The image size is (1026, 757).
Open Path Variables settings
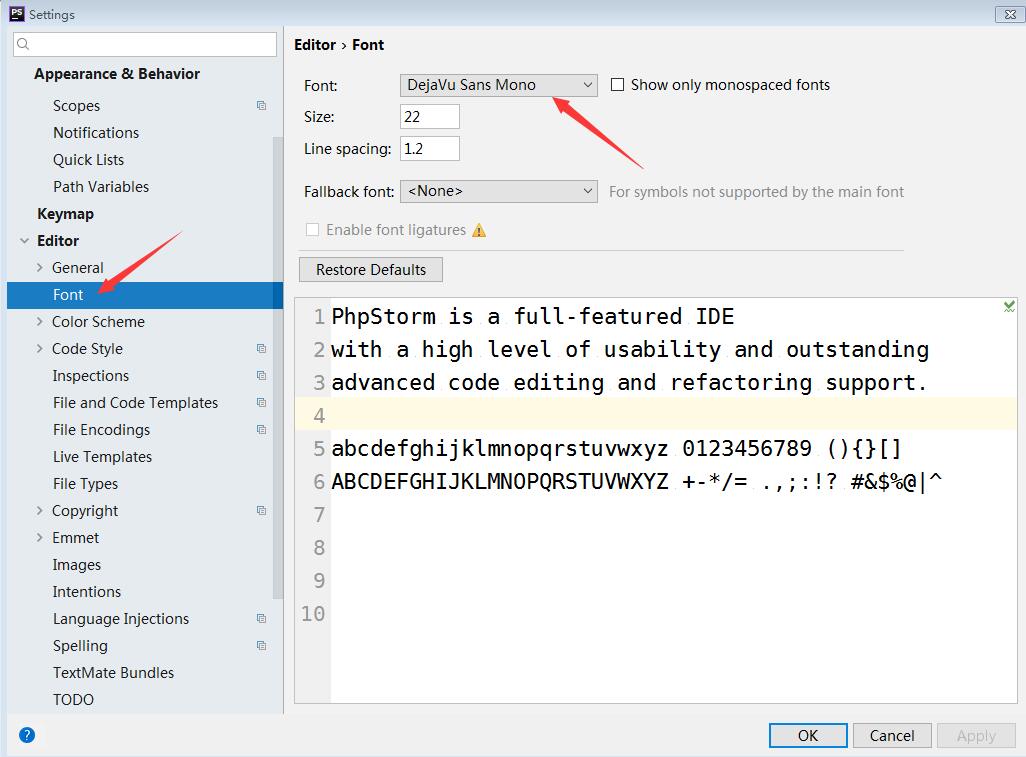tap(101, 186)
